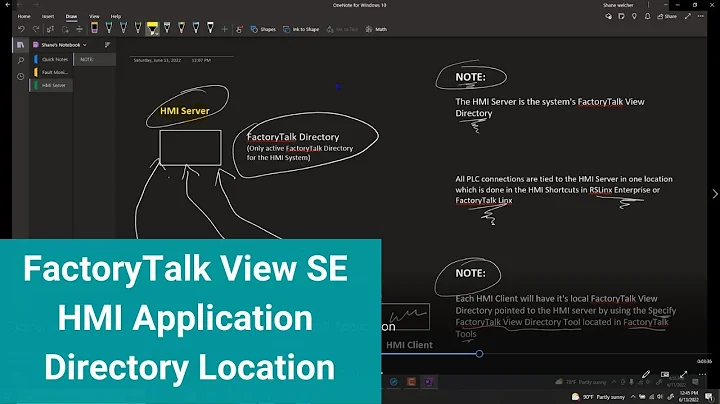Click the mini view icon in video controls
Viewport: 720px width, 404px height.
pos(664,375)
